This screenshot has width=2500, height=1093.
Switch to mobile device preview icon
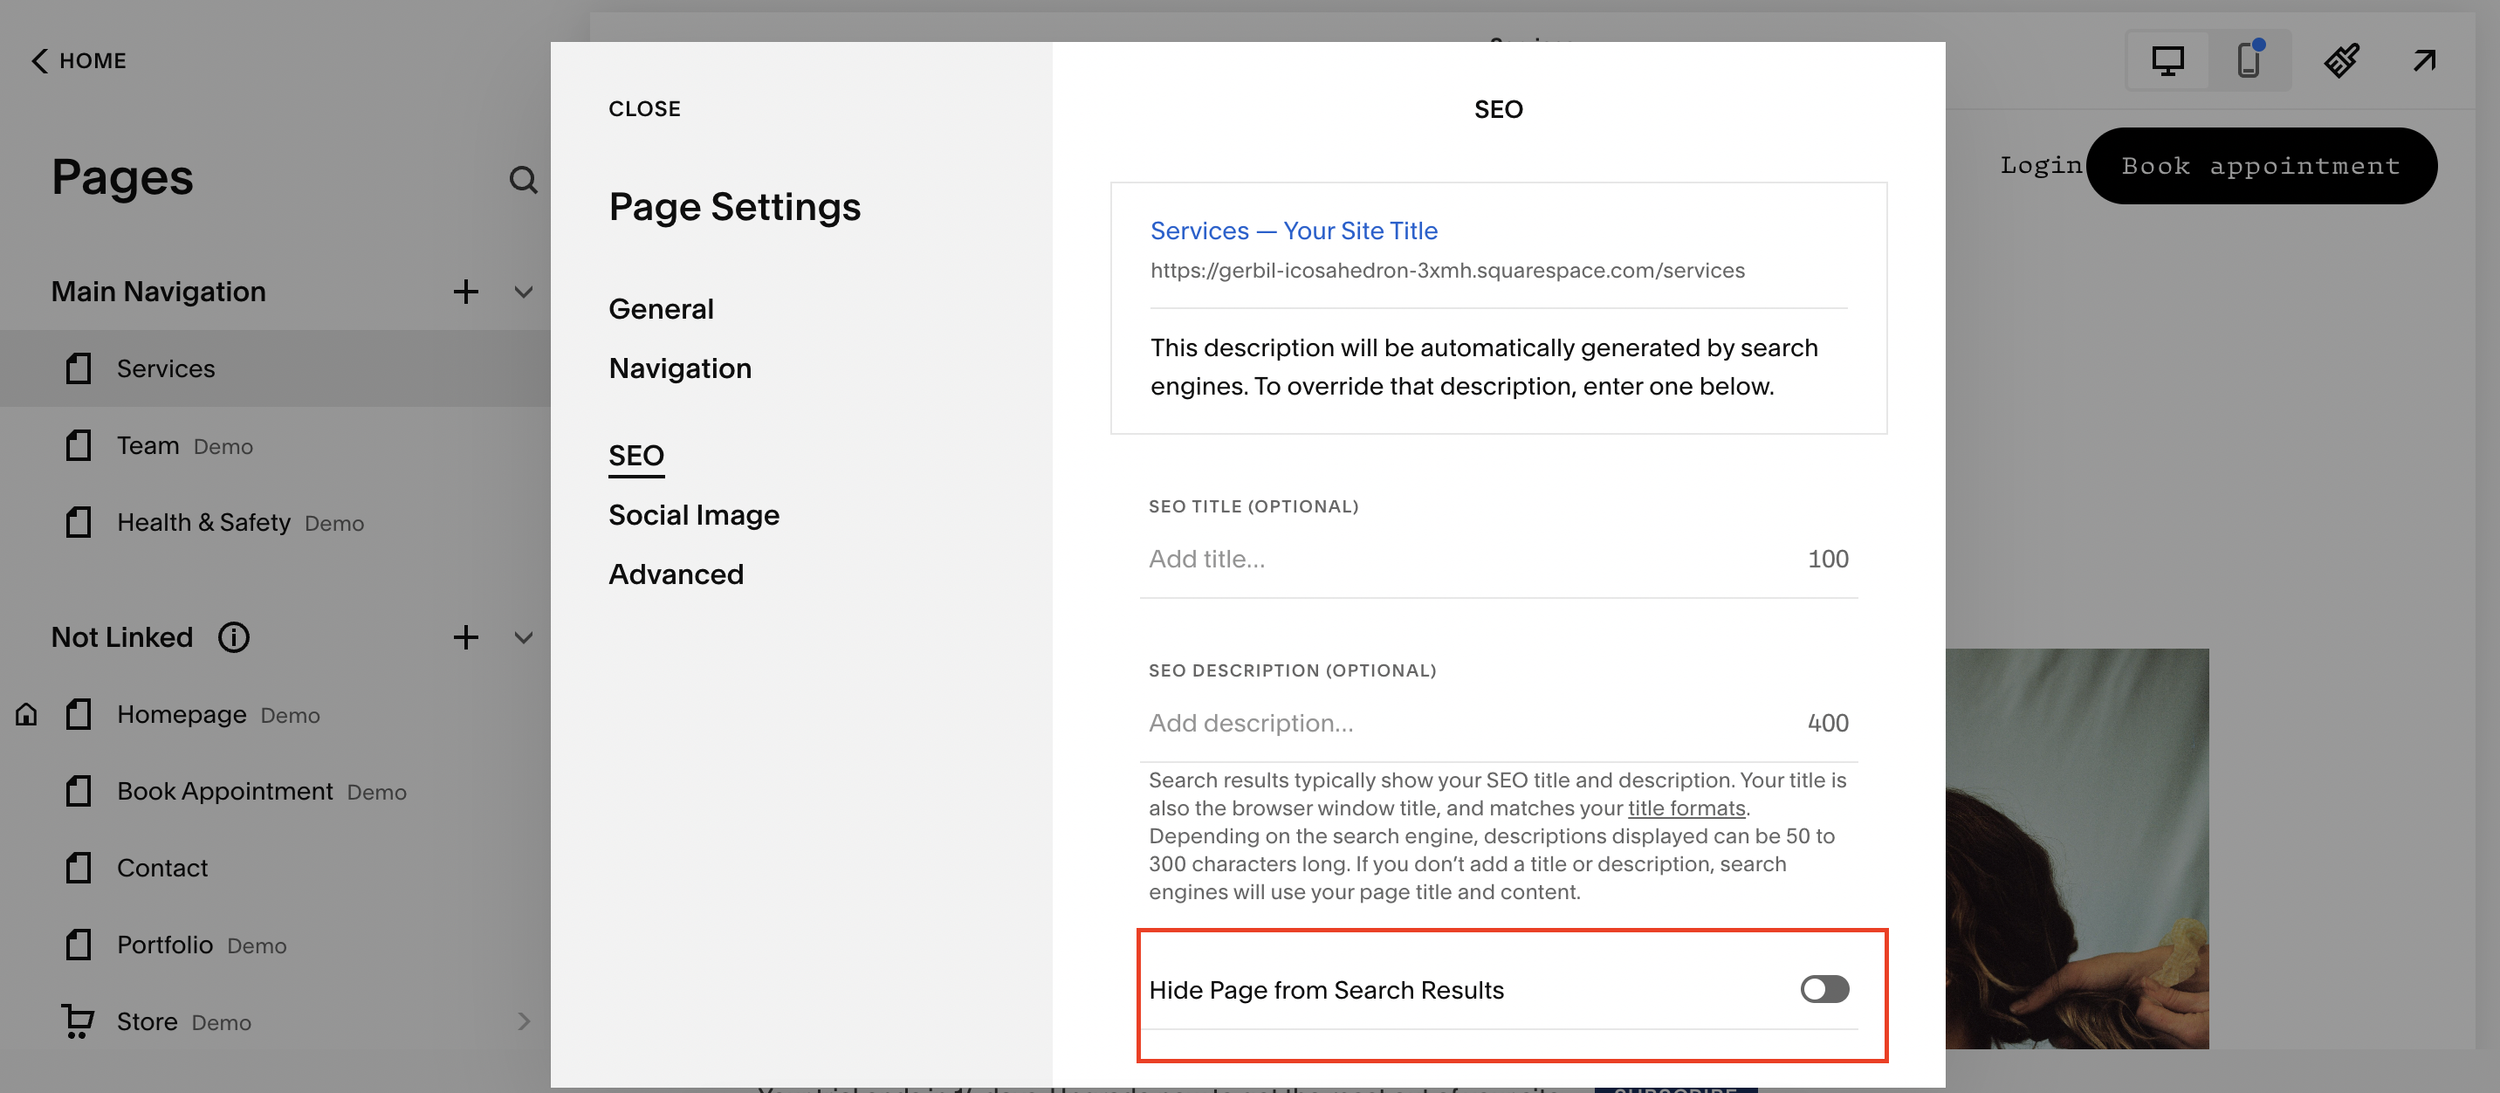(x=2249, y=61)
